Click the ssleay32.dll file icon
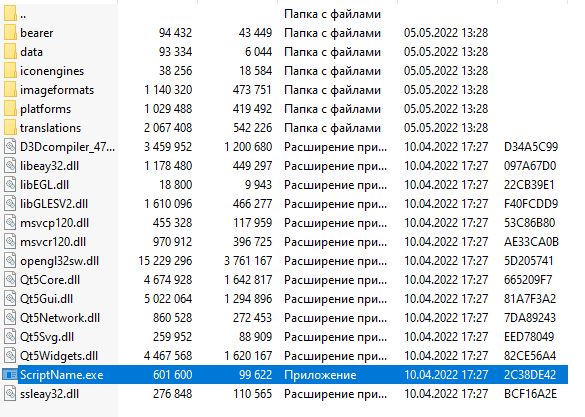585x417 pixels. (x=10, y=394)
